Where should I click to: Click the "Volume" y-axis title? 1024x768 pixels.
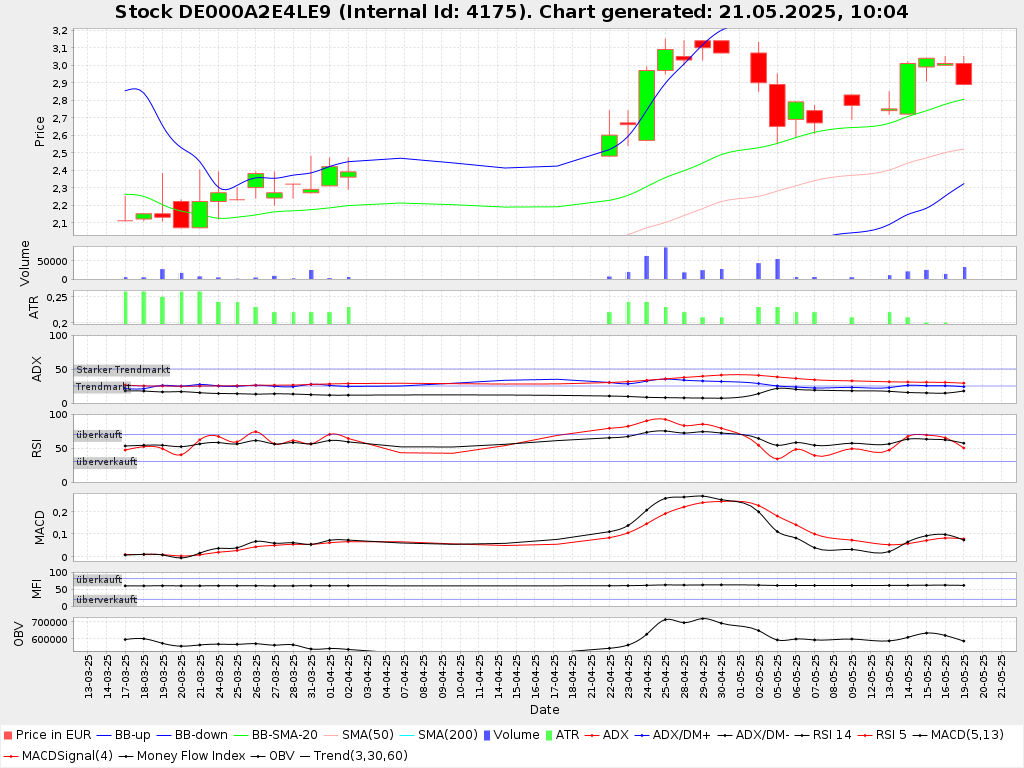[x=25, y=263]
